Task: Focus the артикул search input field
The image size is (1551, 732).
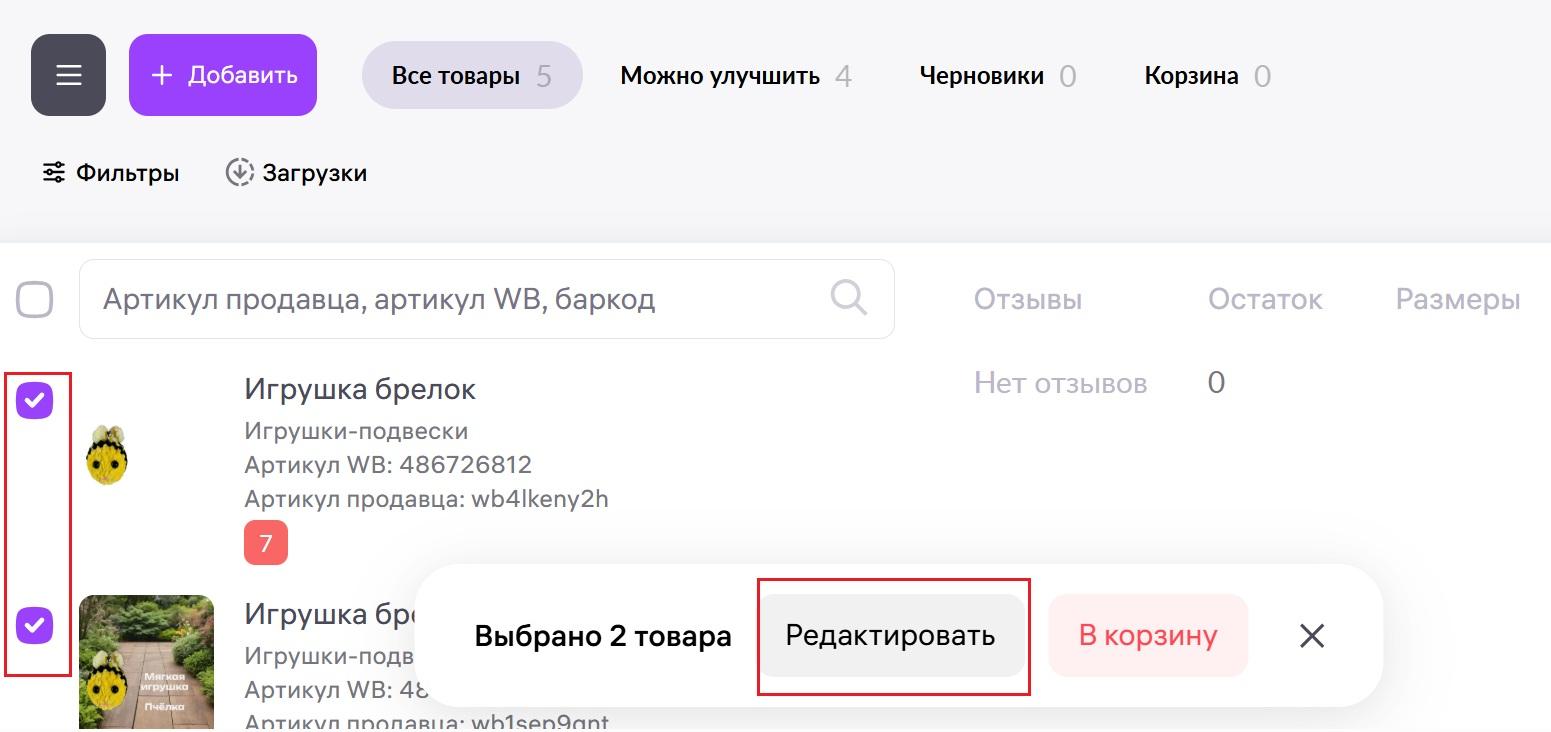Action: (x=487, y=299)
